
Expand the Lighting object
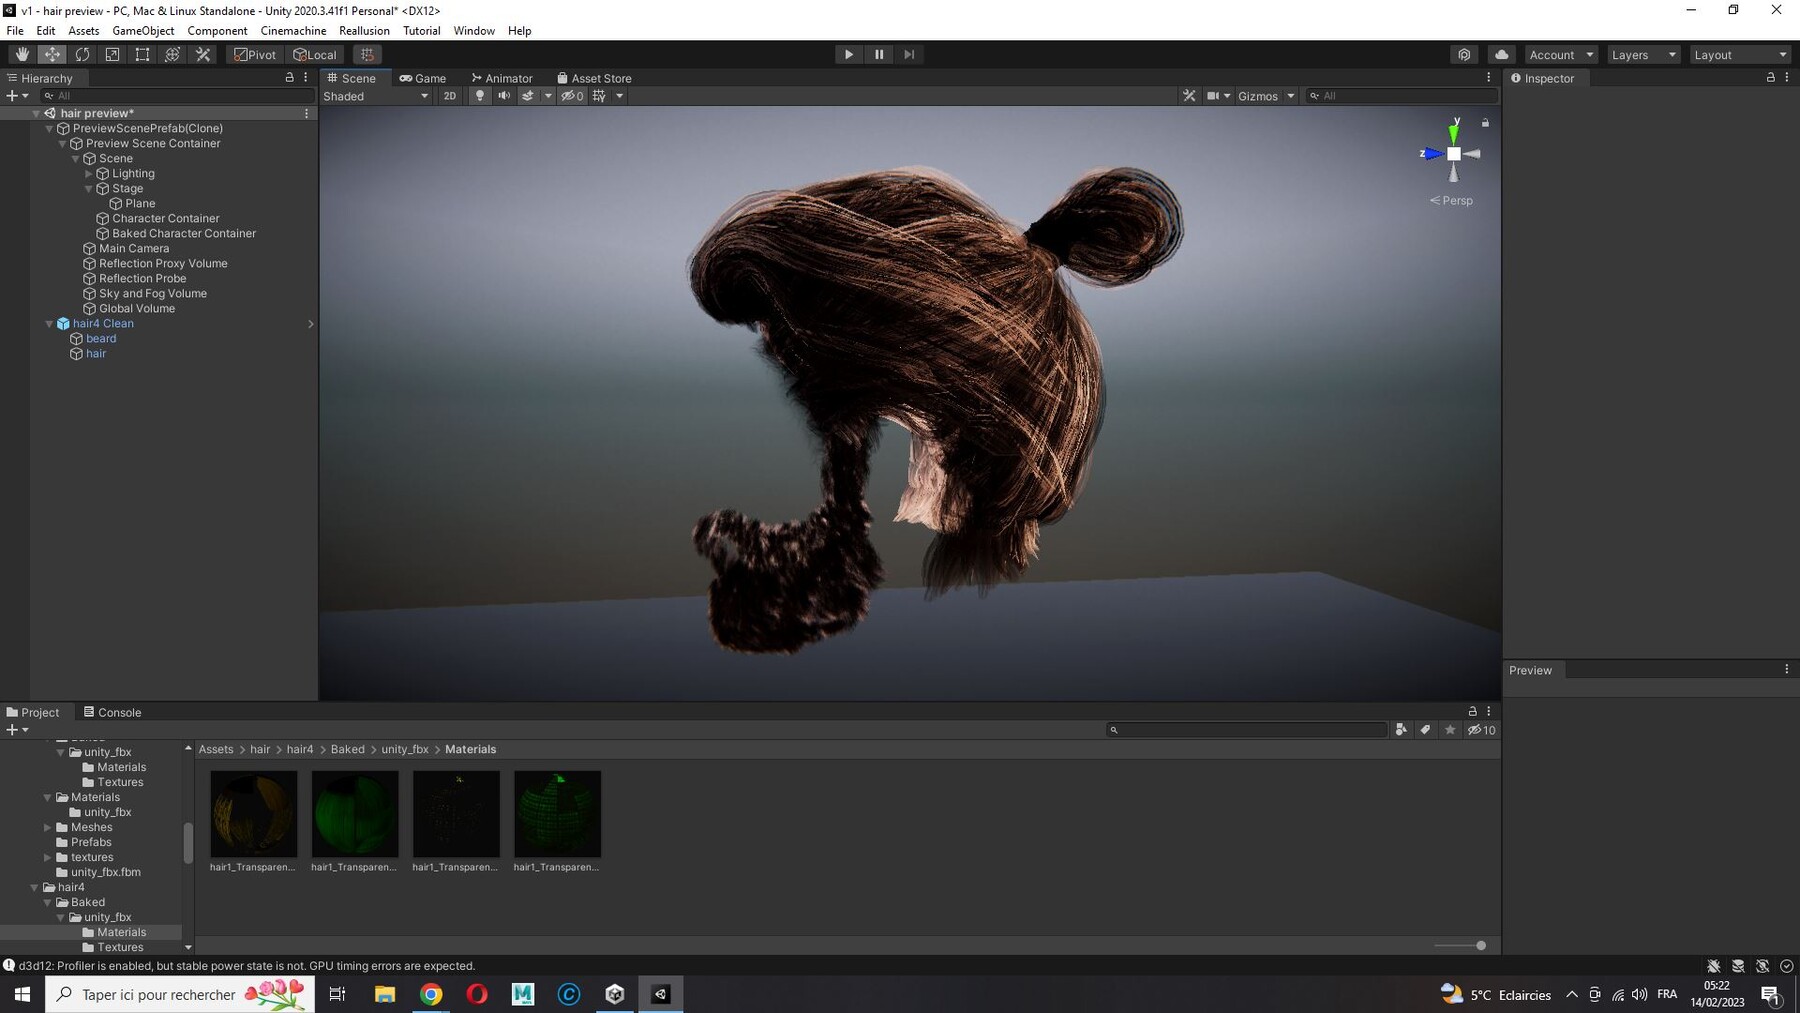pos(89,174)
